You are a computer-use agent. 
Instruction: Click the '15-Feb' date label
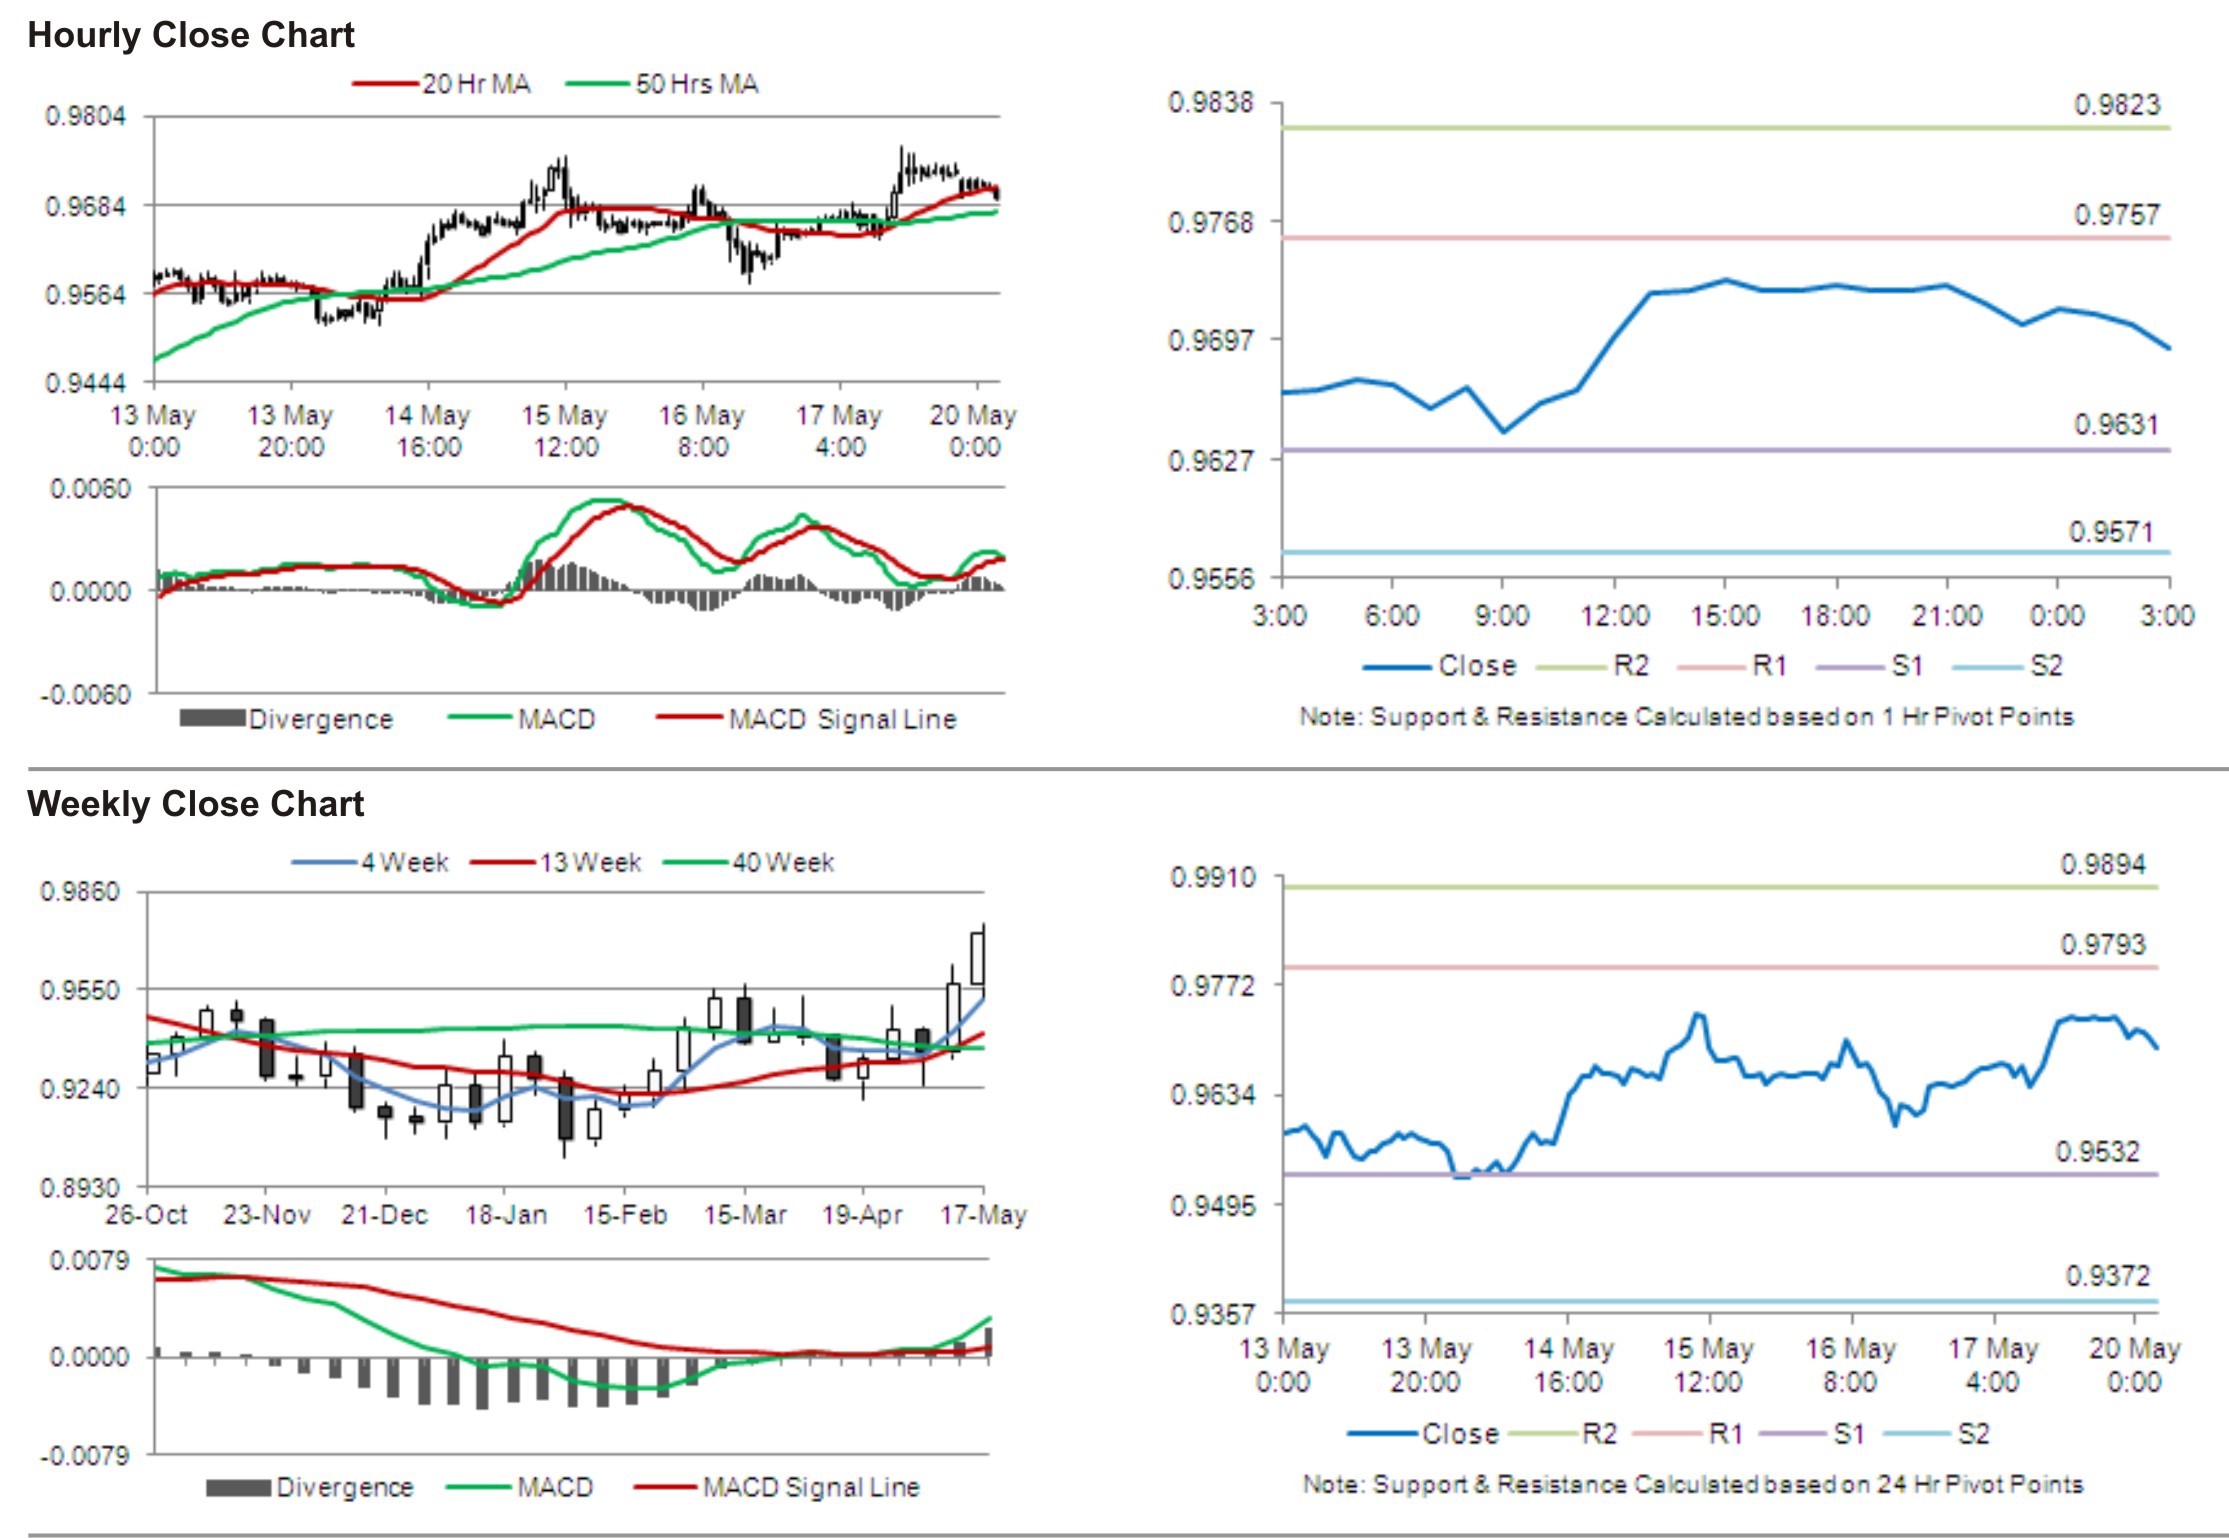coord(625,1215)
